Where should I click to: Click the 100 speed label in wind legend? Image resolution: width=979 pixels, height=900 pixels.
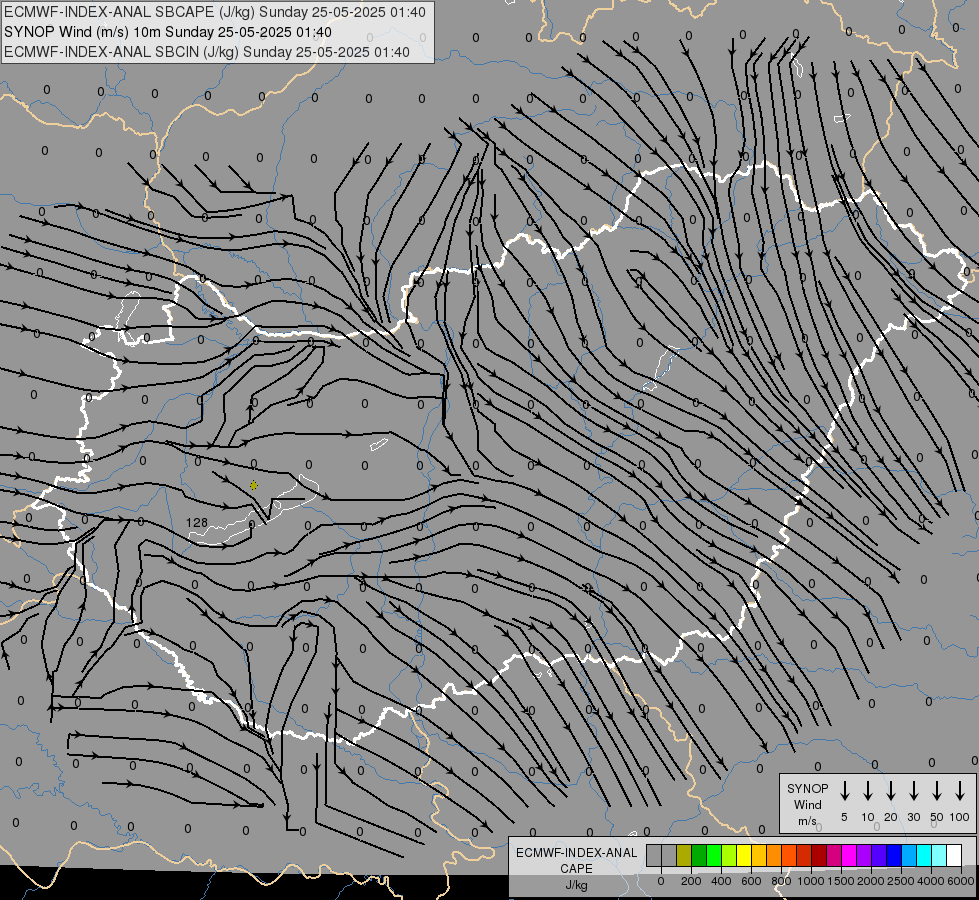coord(960,817)
